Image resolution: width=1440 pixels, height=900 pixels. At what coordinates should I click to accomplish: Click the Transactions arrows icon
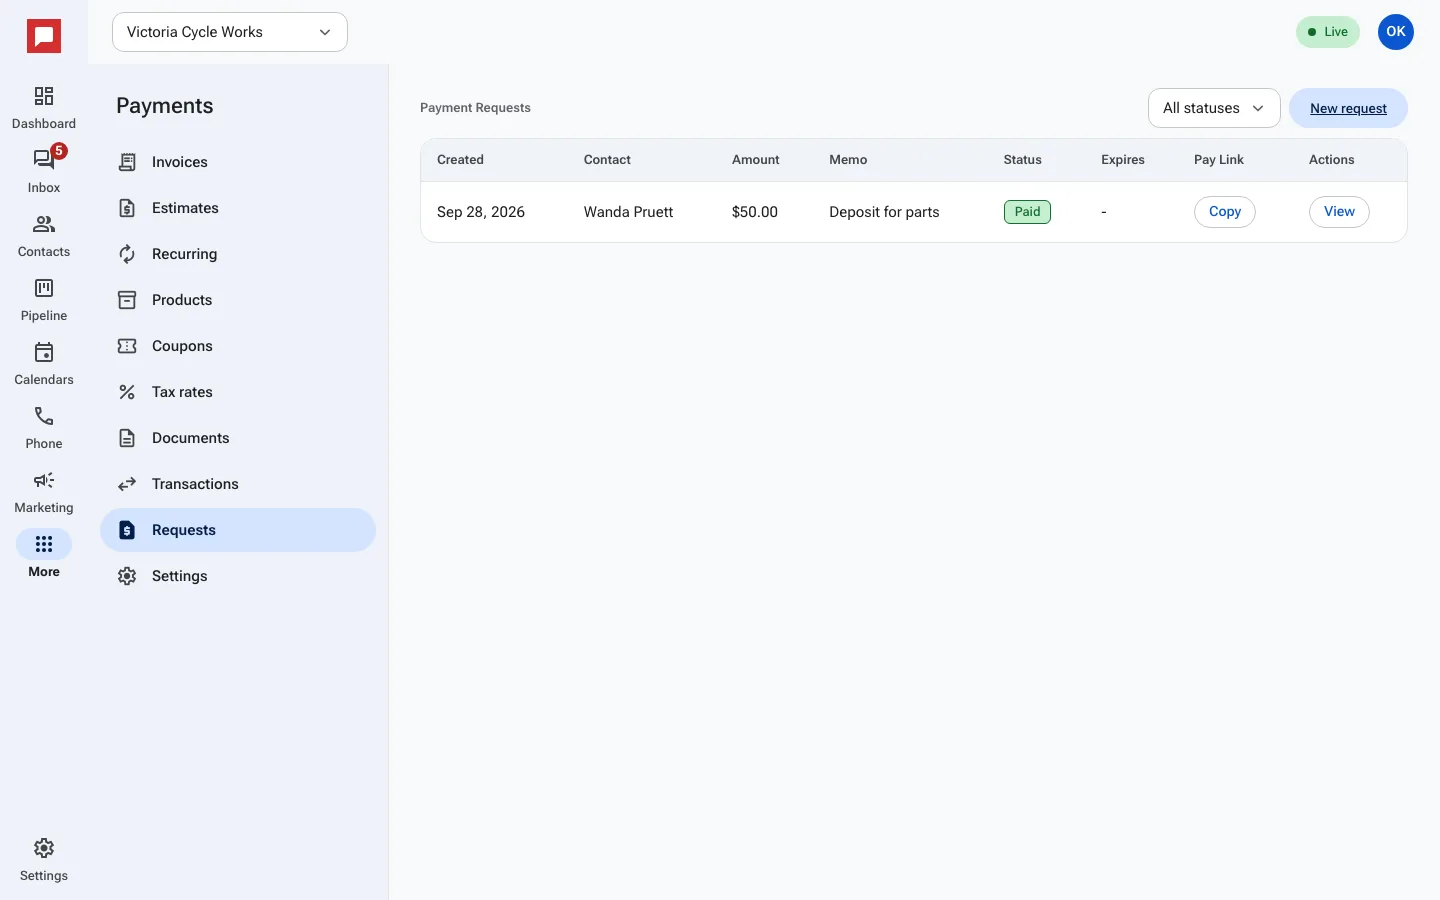(127, 484)
